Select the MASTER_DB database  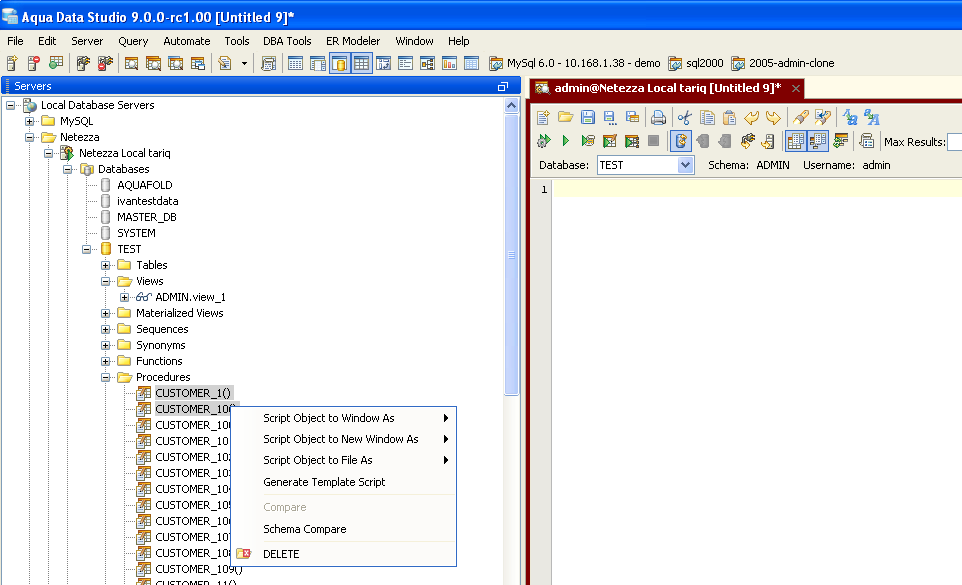(x=147, y=217)
